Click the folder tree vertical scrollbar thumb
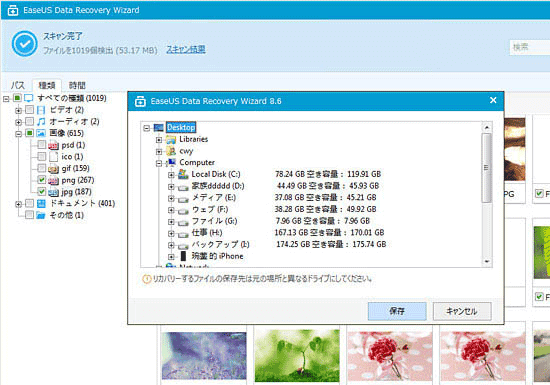This screenshot has width=550, height=385. tap(487, 168)
